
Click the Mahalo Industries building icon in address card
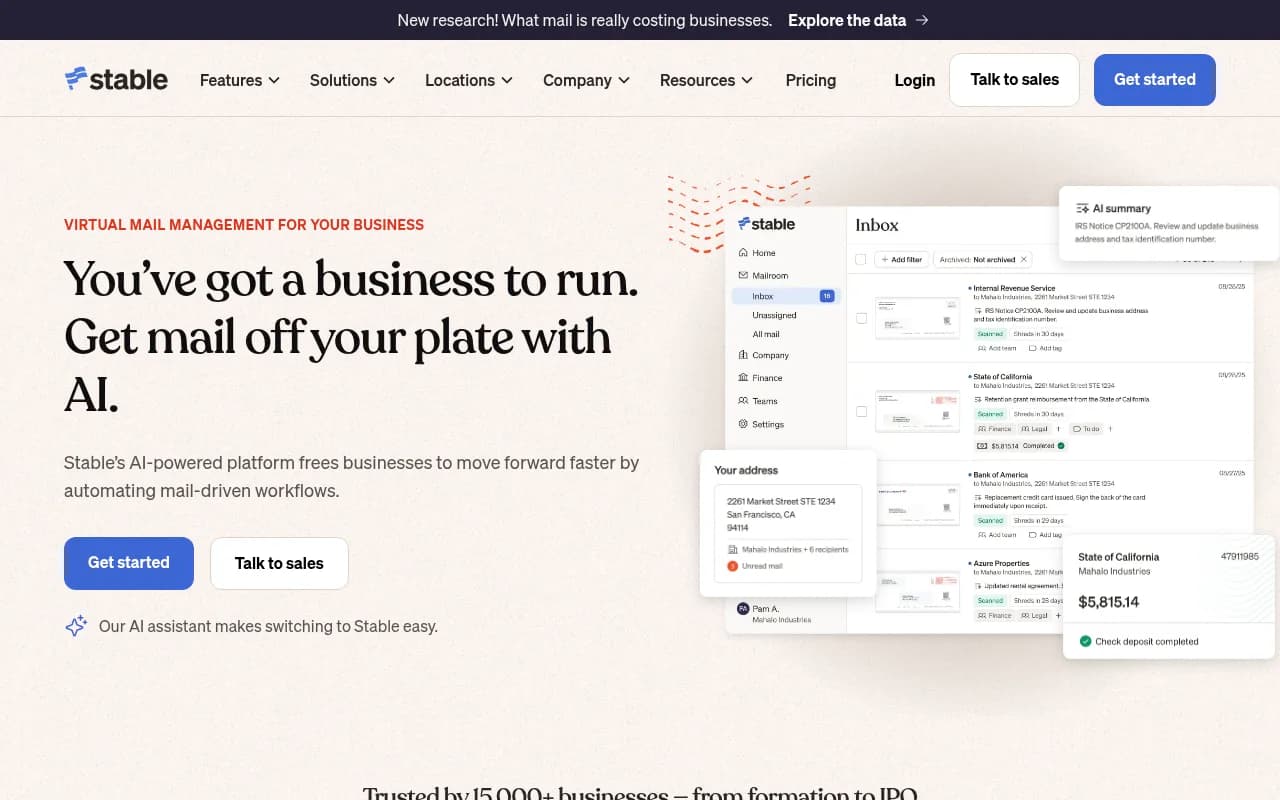733,549
